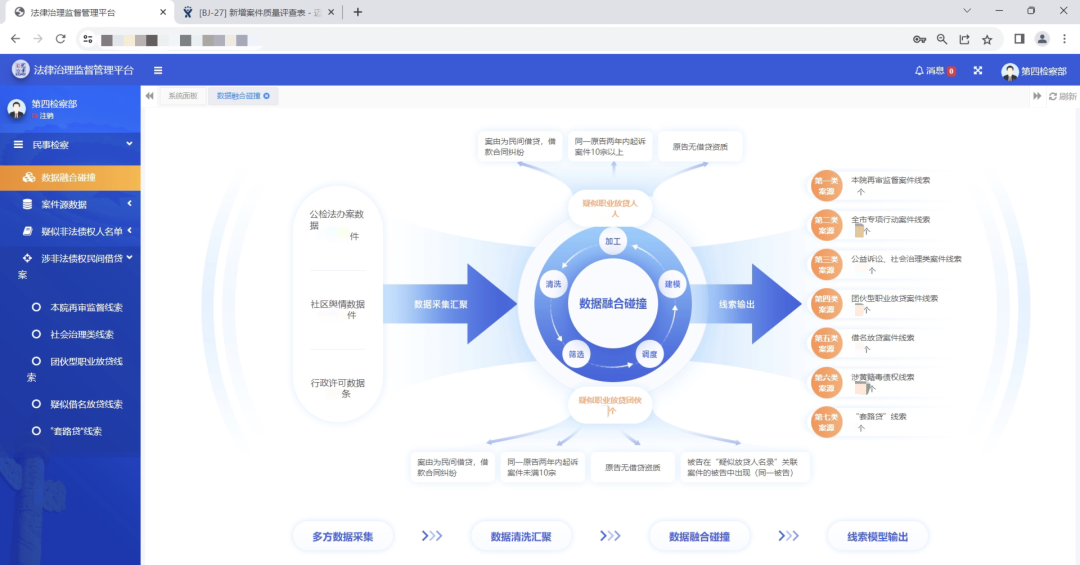Bookmark this page with star icon
The width and height of the screenshot is (1080, 565).
click(x=987, y=39)
